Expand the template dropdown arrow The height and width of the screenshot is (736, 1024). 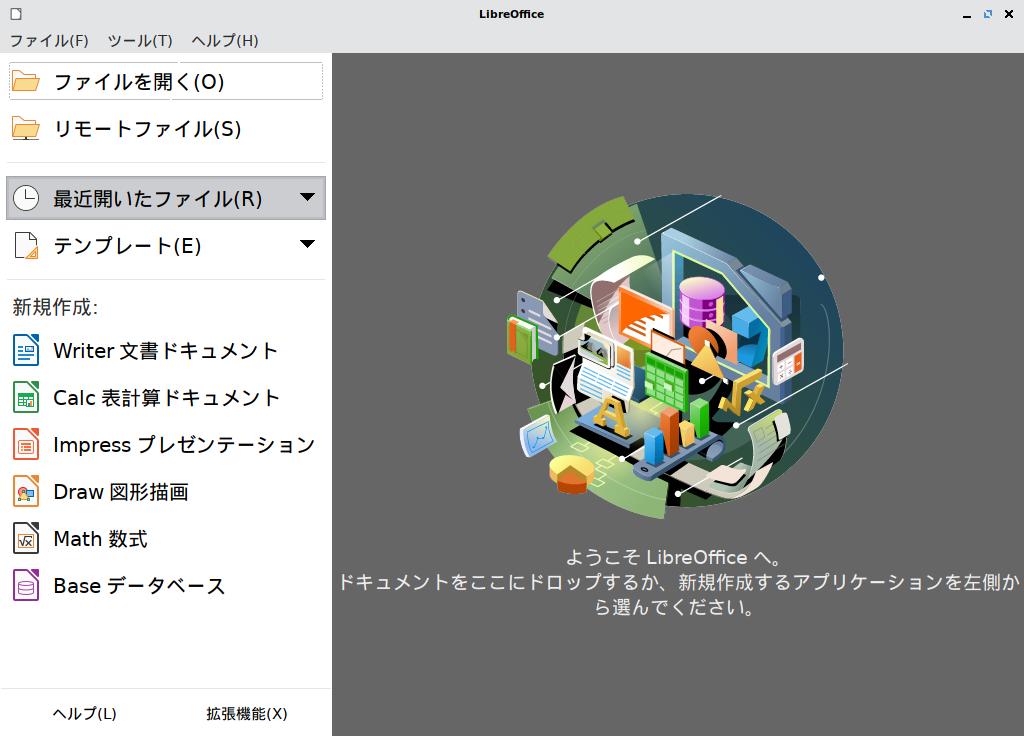click(307, 244)
